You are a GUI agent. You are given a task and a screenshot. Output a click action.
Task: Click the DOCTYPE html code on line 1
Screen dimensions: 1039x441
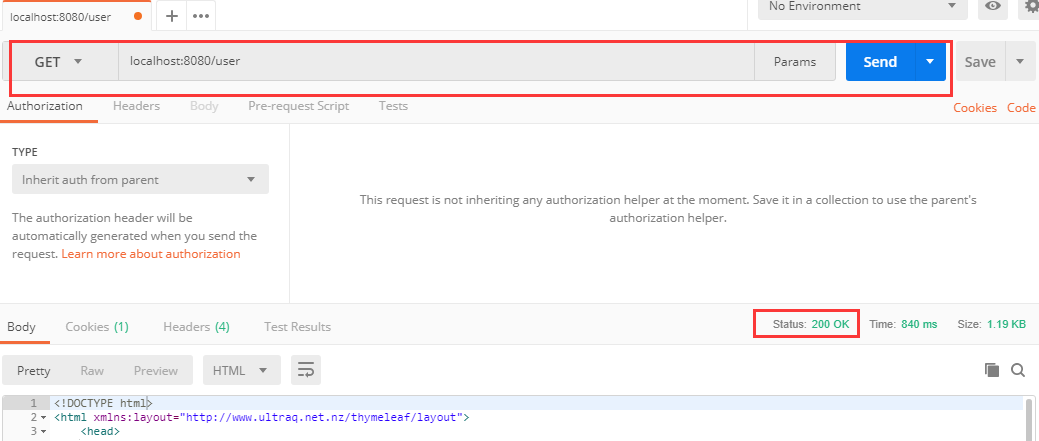[x=103, y=403]
